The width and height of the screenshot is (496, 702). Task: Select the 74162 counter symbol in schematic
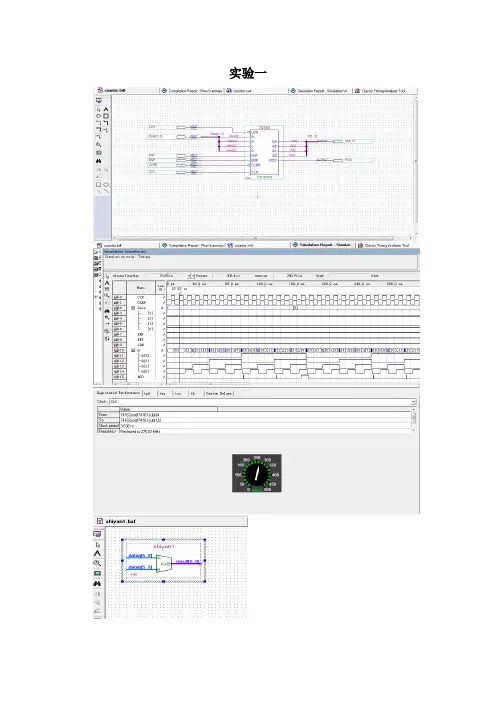point(264,152)
